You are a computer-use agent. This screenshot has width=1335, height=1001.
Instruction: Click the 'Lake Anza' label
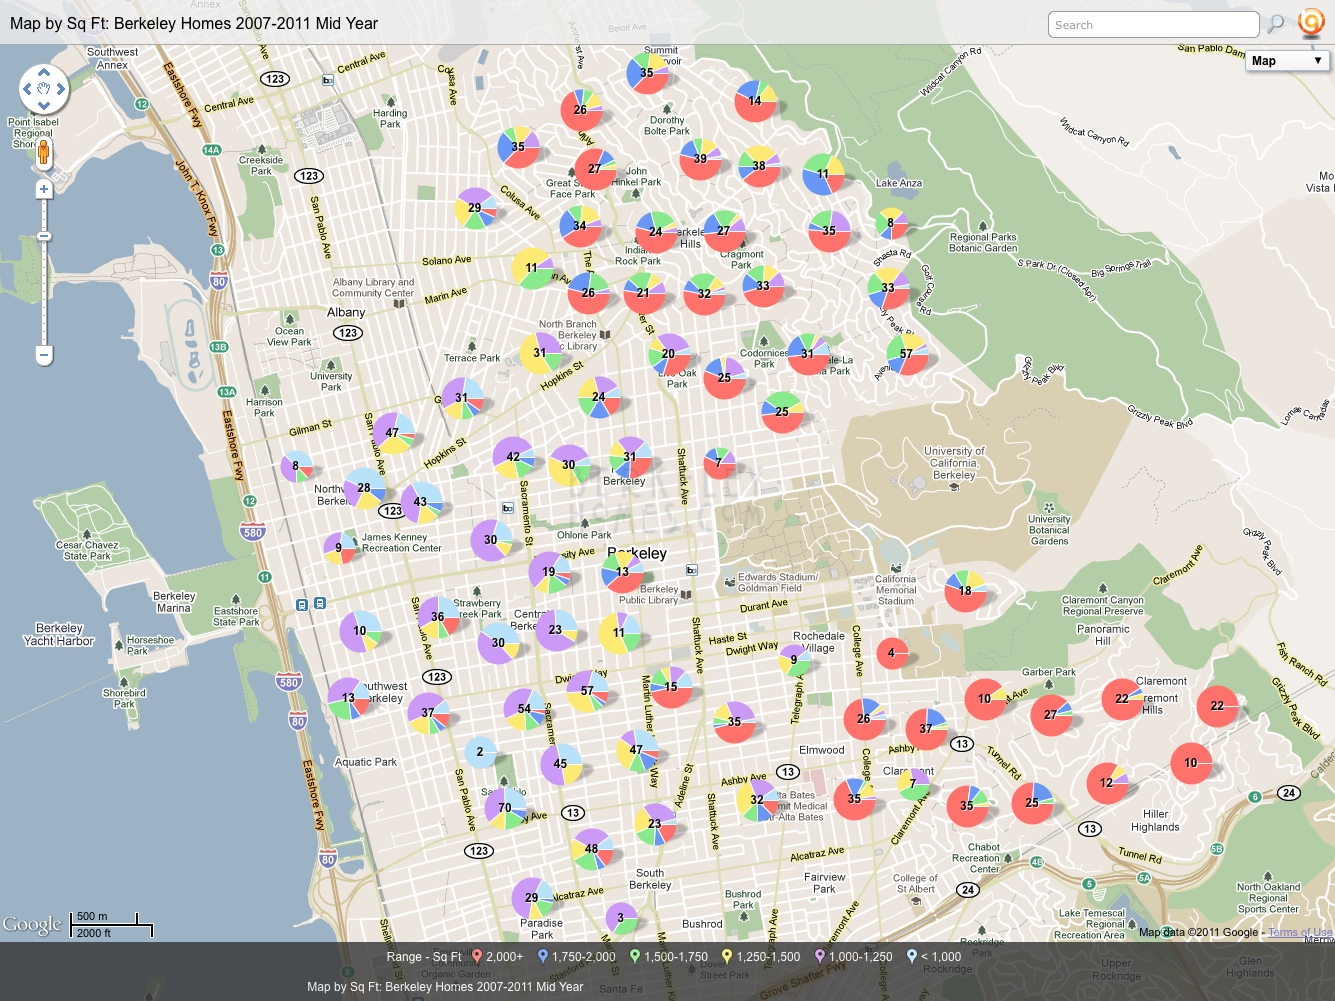pyautogui.click(x=899, y=183)
